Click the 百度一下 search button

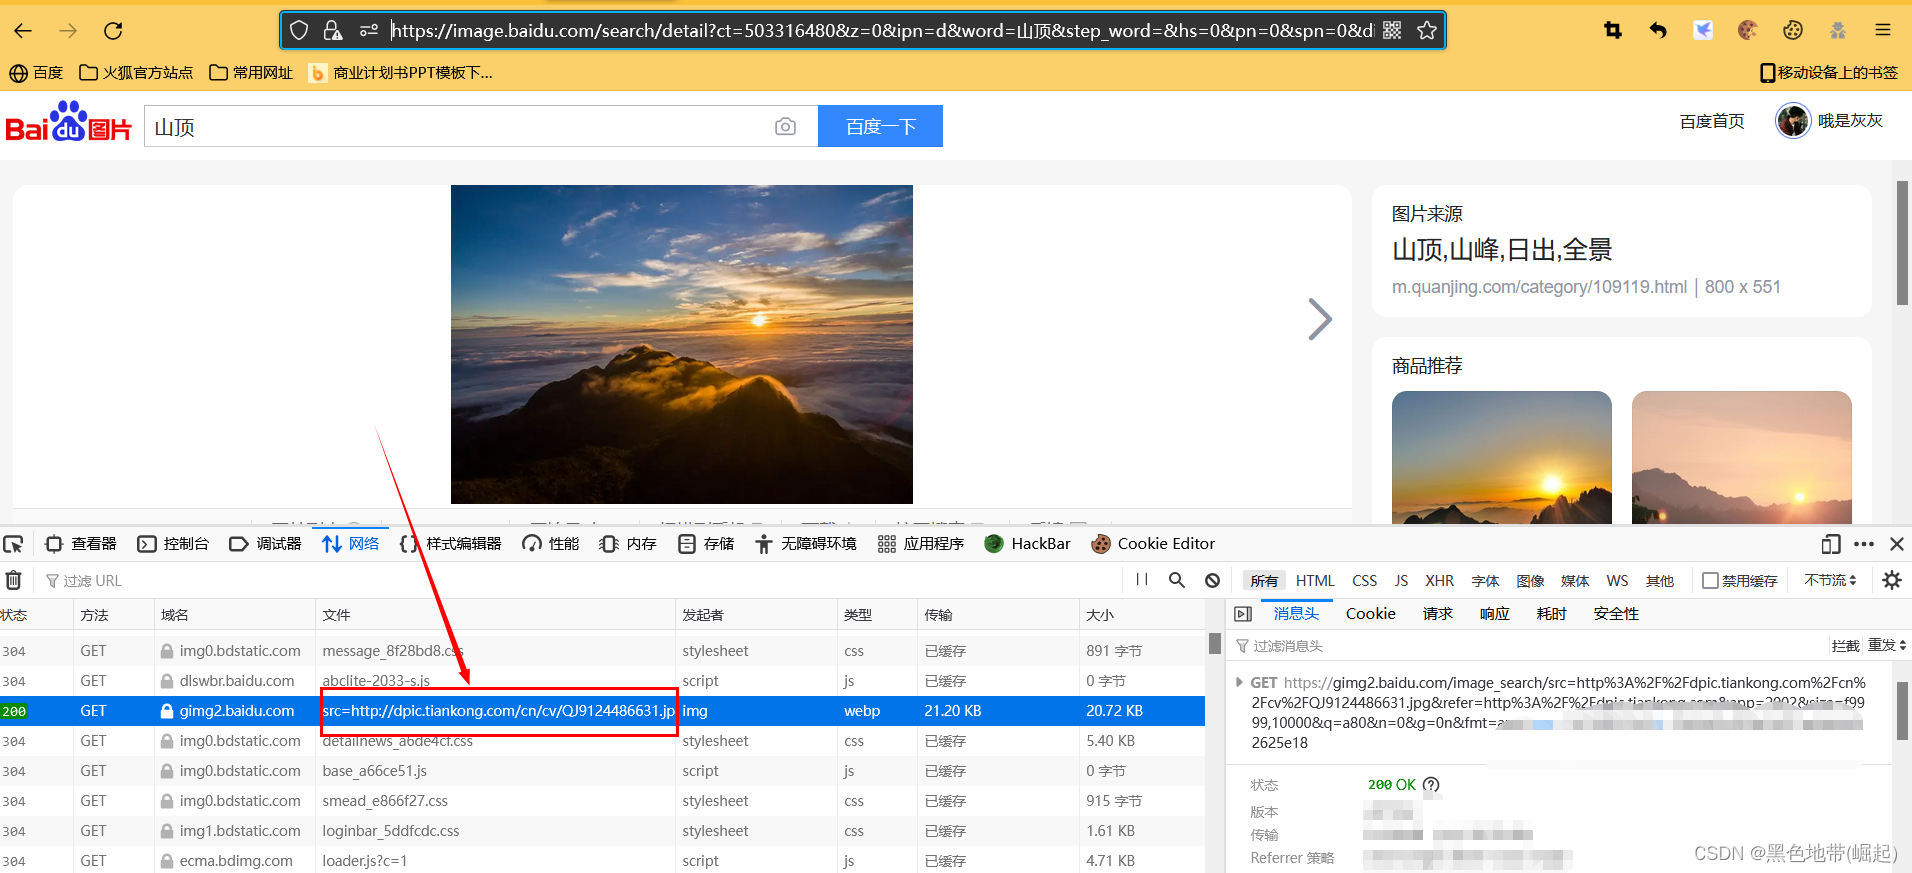pyautogui.click(x=880, y=126)
